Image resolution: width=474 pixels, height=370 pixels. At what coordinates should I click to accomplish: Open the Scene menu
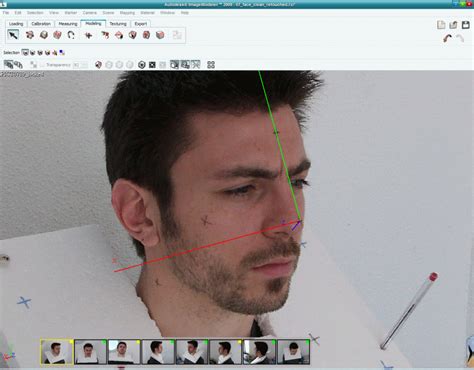click(x=108, y=13)
